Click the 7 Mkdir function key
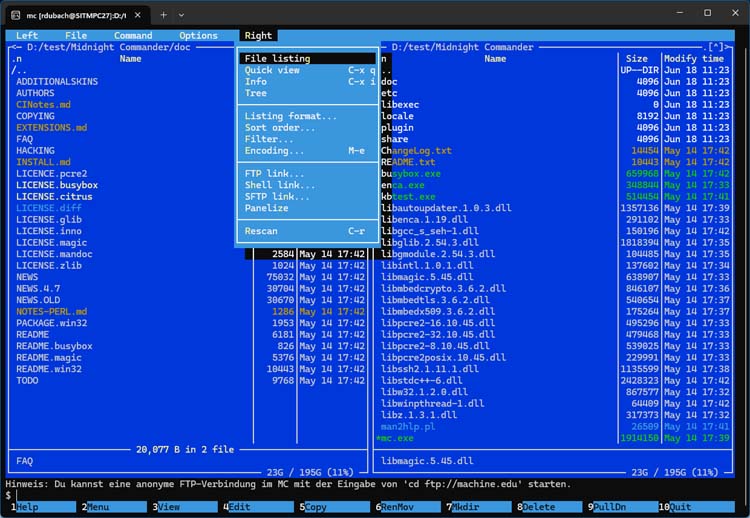Viewport: 750px width, 518px height. pos(479,507)
